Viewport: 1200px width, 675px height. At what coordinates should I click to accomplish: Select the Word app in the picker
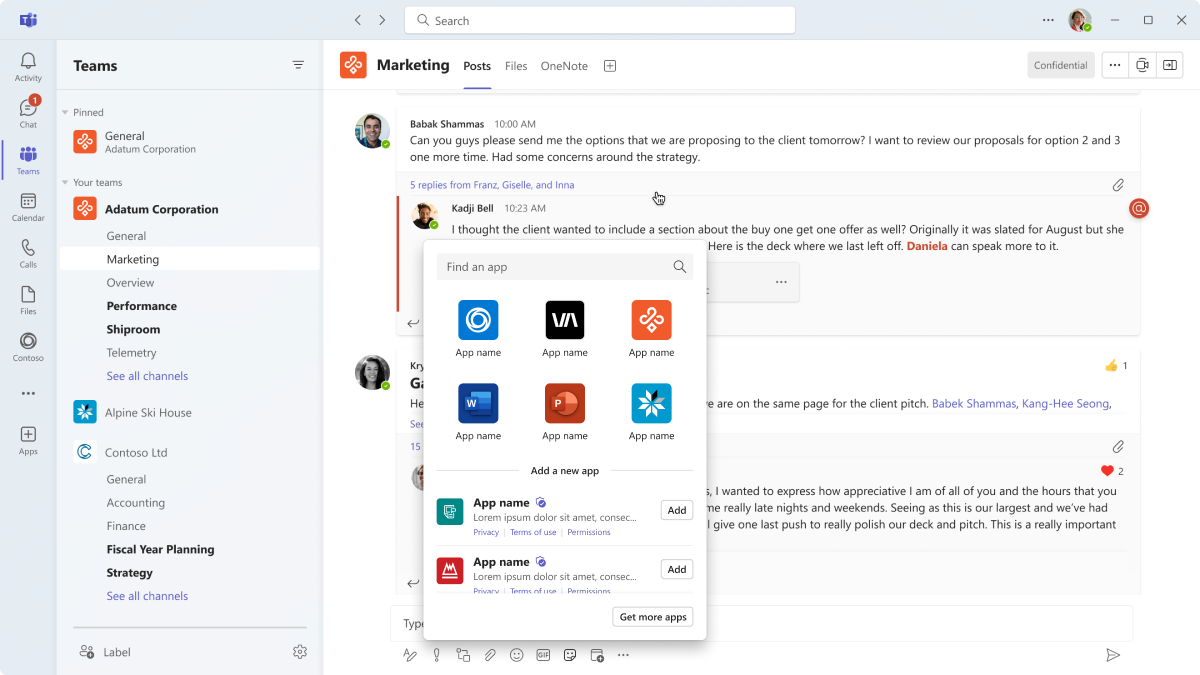(478, 403)
